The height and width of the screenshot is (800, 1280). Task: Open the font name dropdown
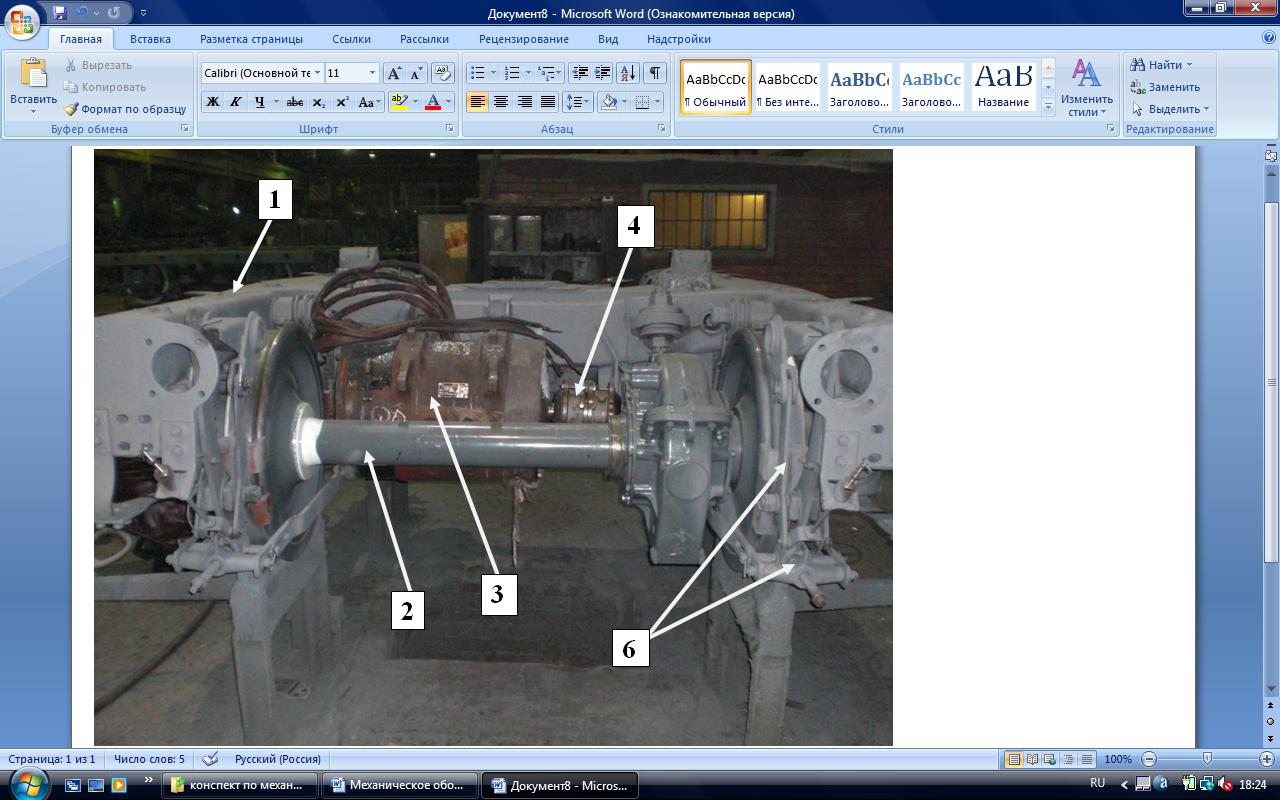(x=318, y=73)
